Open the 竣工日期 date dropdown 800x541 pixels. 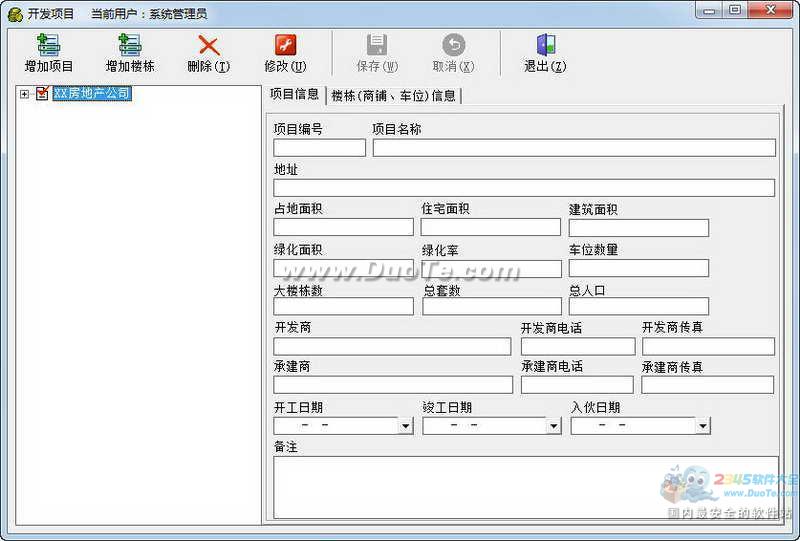click(553, 426)
